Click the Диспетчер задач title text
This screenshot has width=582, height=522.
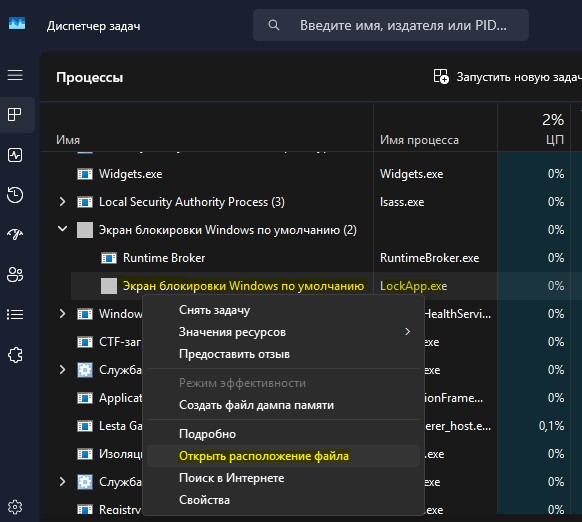[94, 26]
